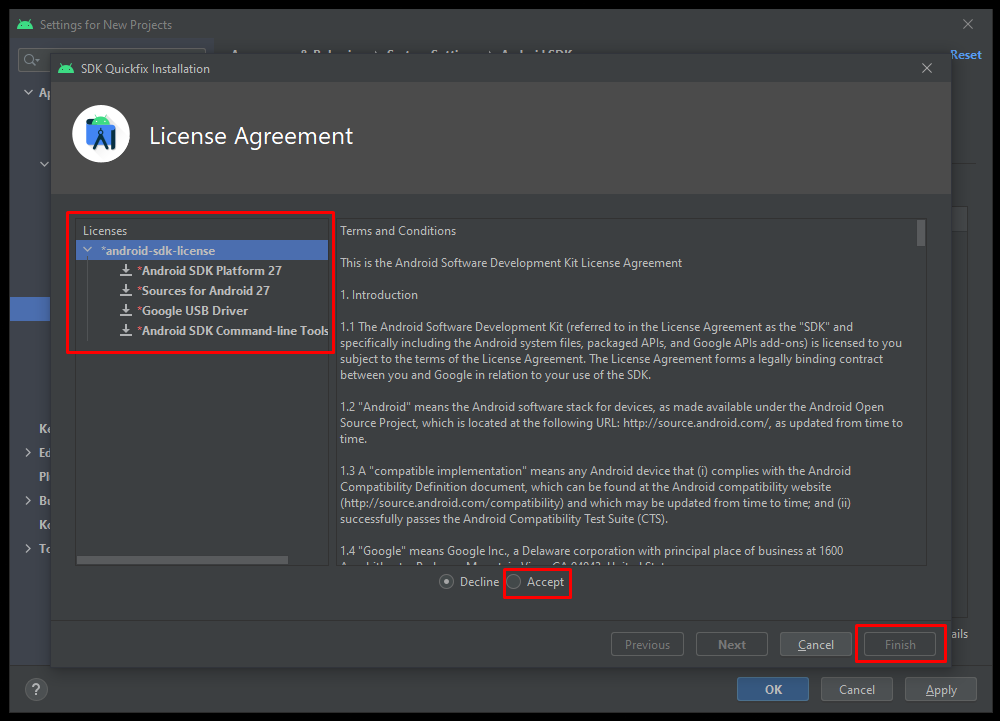Click the license terms vertical scrollbar thumb

[x=921, y=233]
